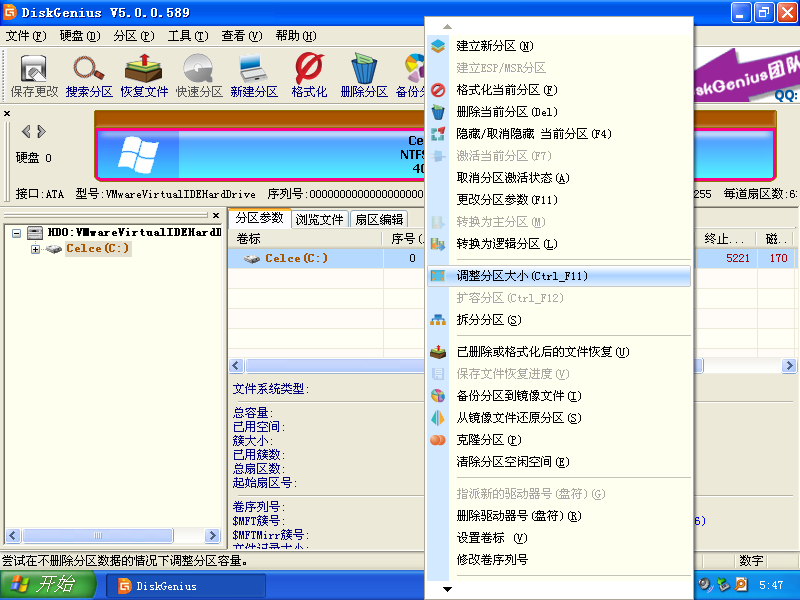
Task: Select HD0:VMwareVirtualIDEHardD tree item
Action: pyautogui.click(x=135, y=233)
